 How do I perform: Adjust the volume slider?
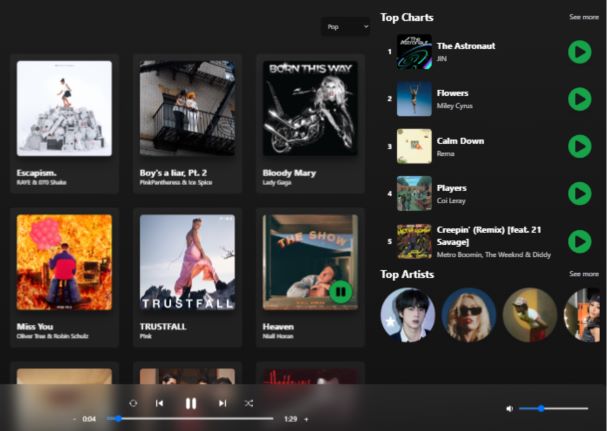[x=554, y=409]
